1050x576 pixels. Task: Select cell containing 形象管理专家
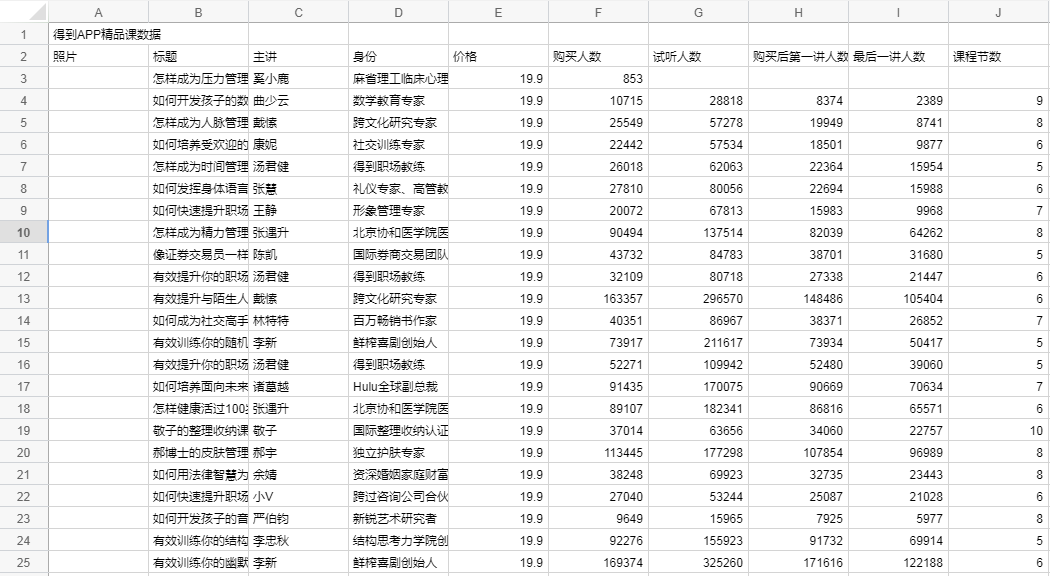(x=398, y=210)
